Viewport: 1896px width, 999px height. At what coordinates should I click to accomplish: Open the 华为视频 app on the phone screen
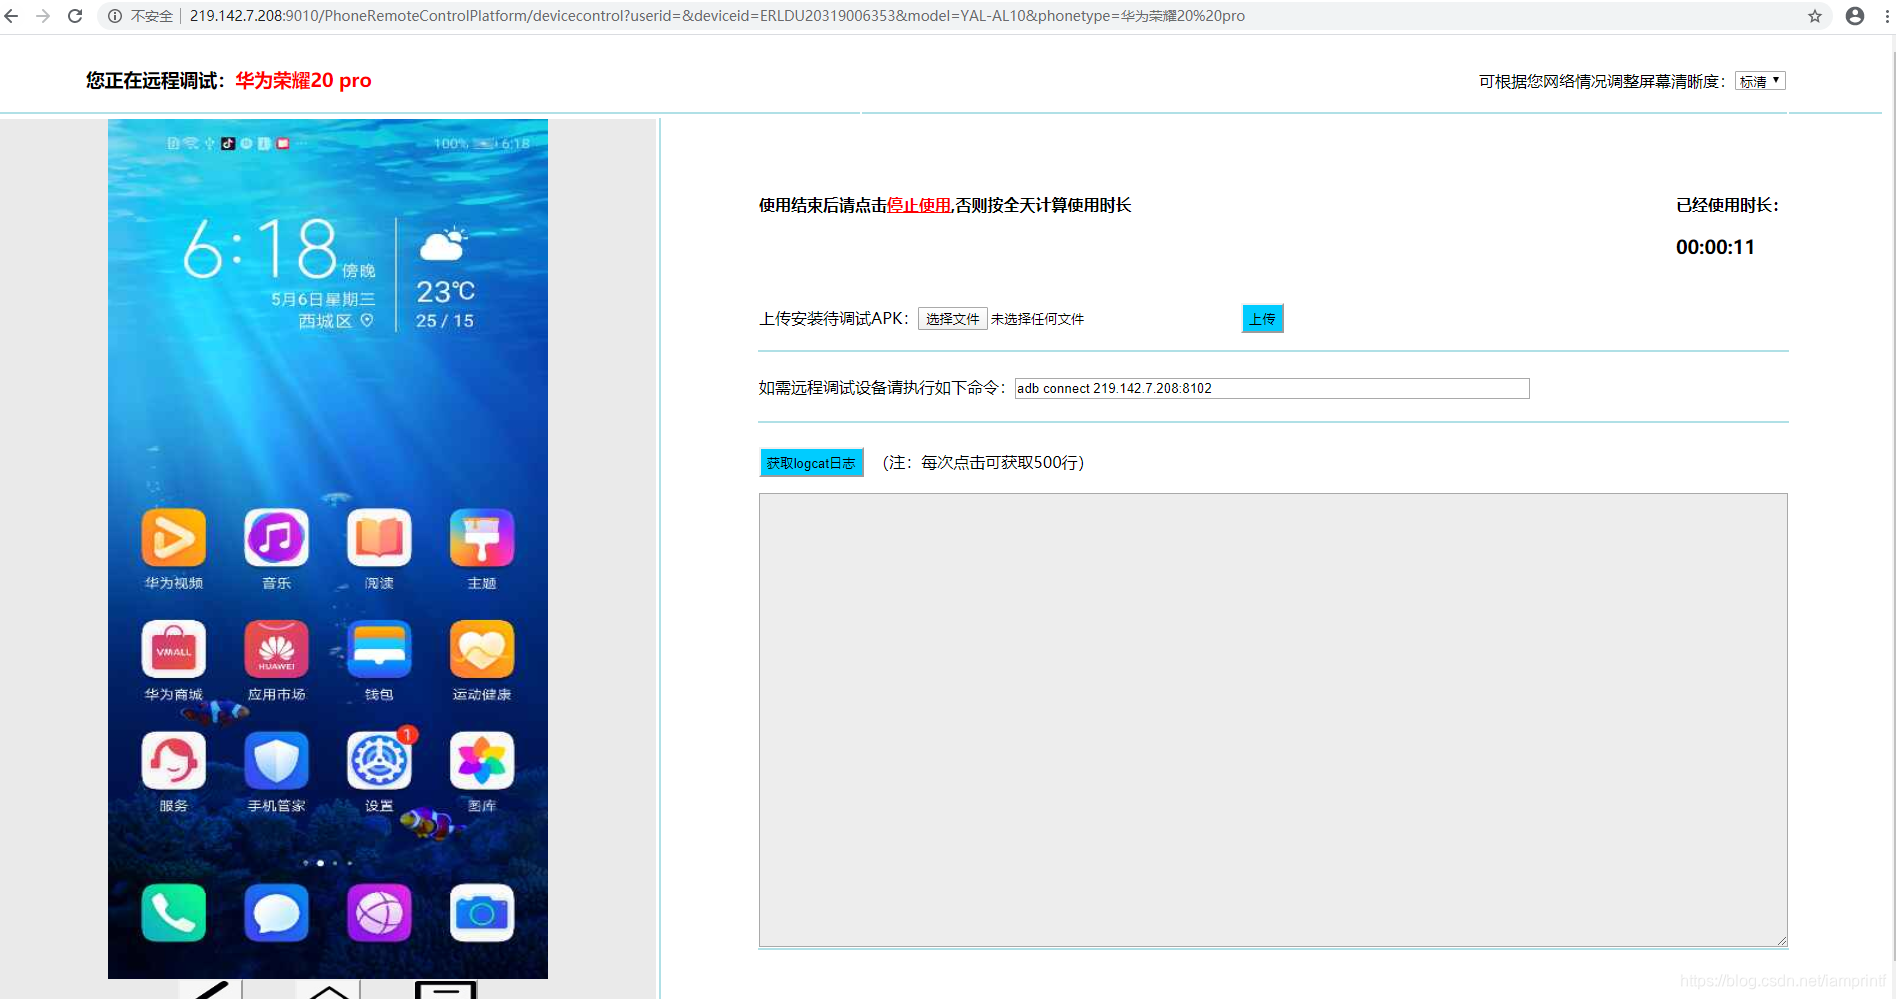173,537
